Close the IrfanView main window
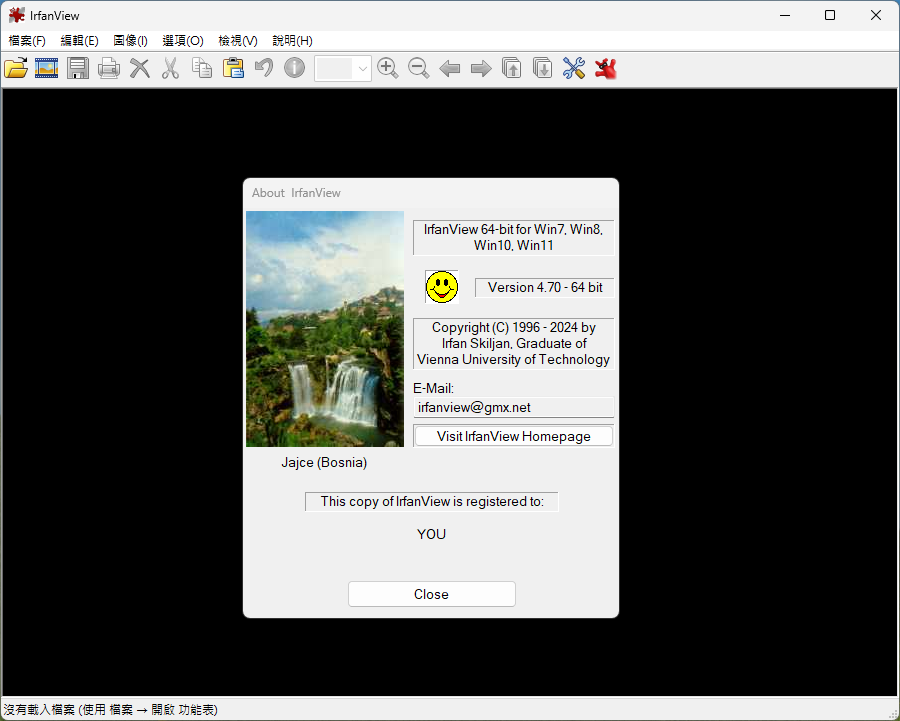900x721 pixels. (x=876, y=15)
